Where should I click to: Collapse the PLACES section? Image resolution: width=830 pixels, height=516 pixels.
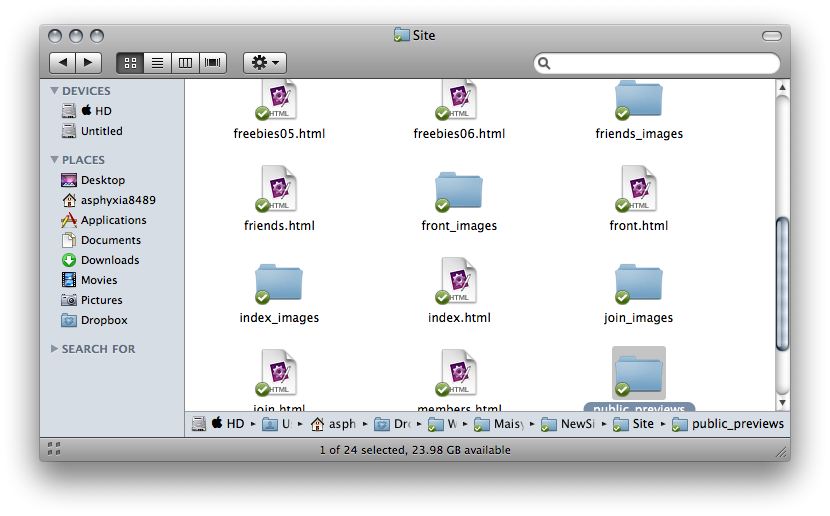54,159
